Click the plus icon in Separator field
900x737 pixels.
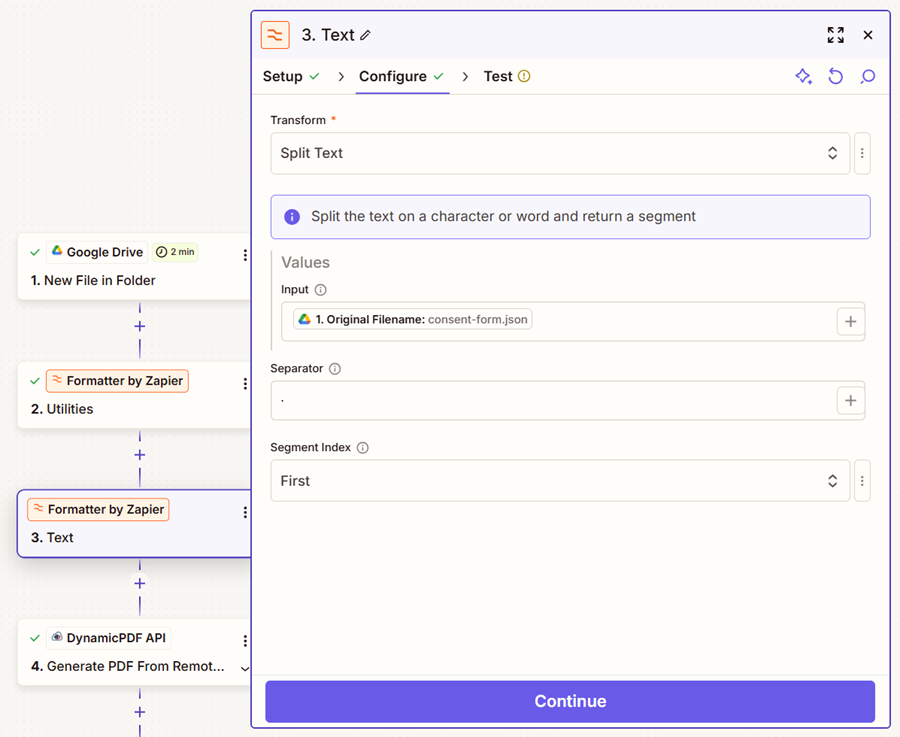click(850, 401)
